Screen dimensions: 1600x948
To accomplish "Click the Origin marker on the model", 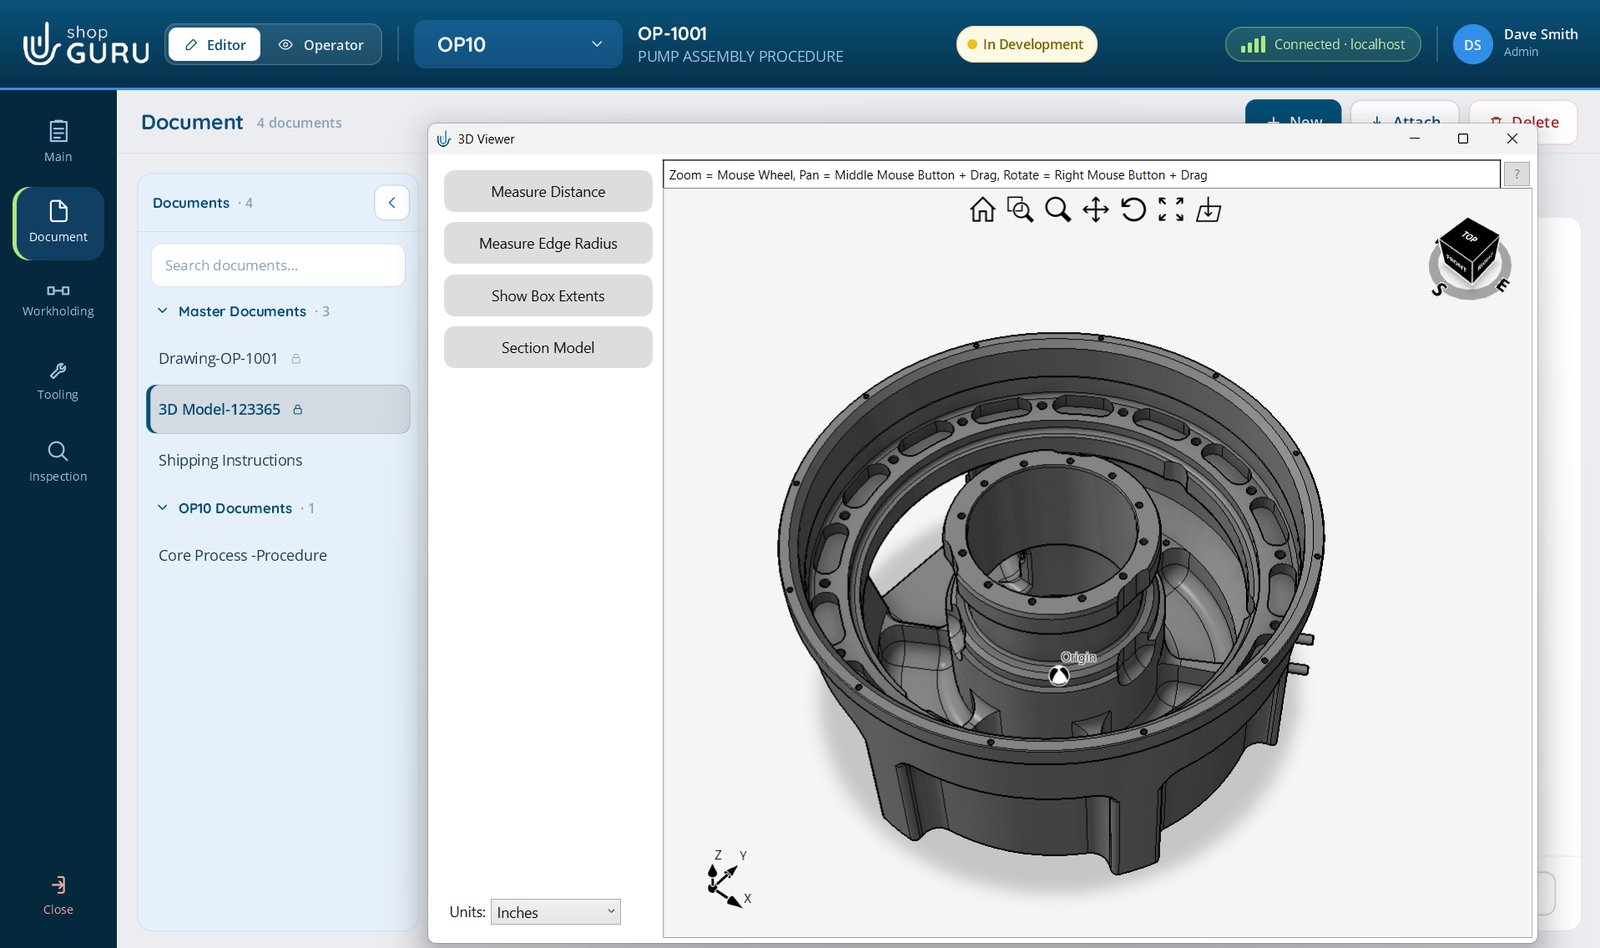I will click(x=1059, y=676).
